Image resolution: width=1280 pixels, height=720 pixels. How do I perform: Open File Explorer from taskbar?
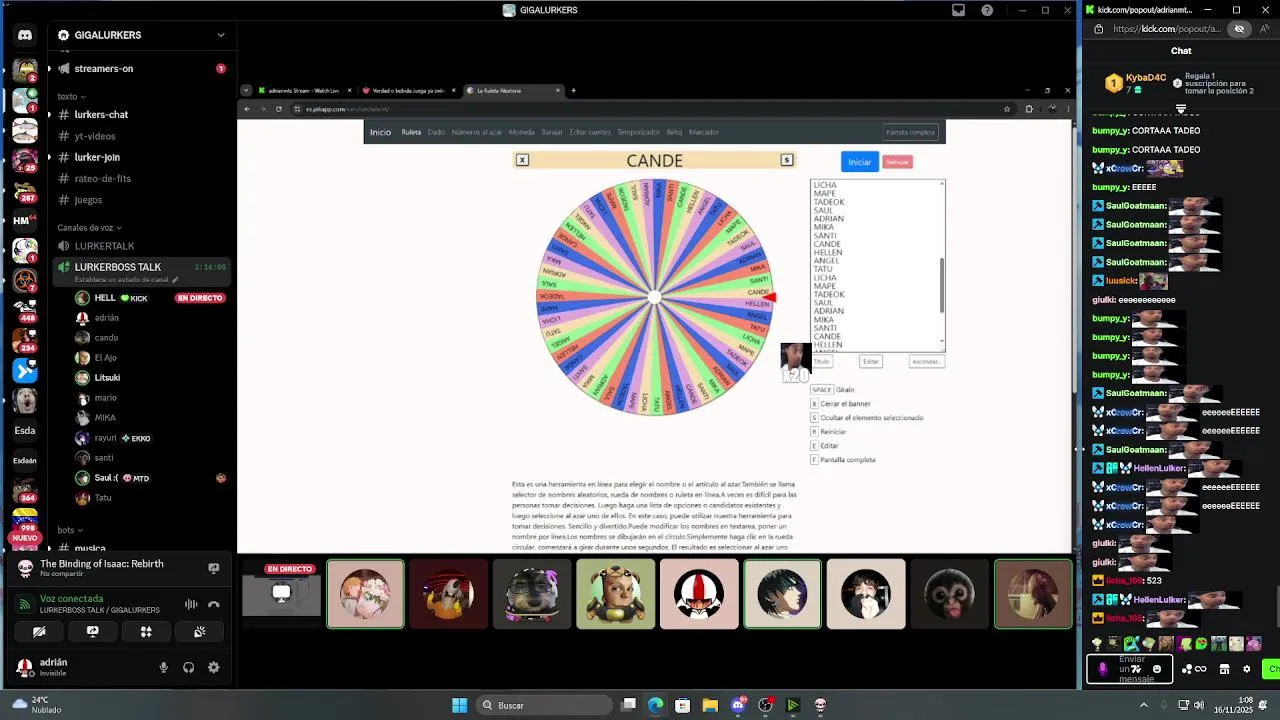(x=710, y=705)
